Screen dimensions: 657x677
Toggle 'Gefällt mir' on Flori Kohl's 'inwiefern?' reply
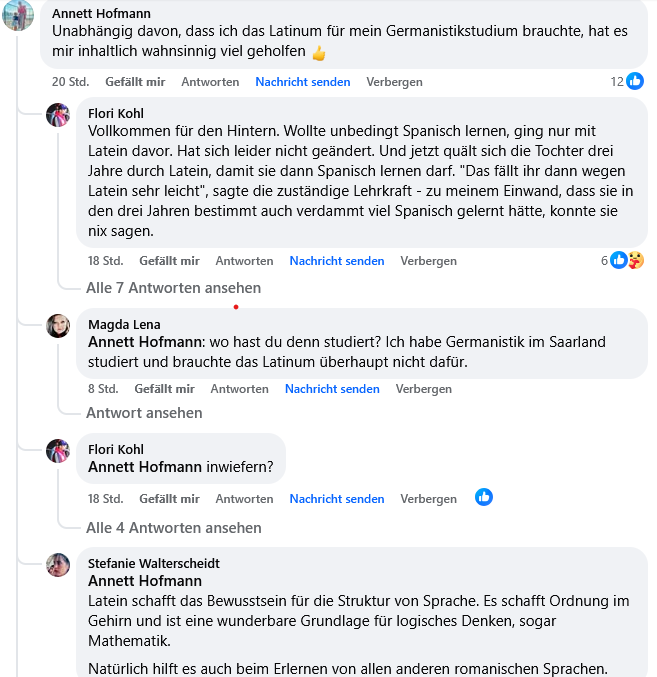pyautogui.click(x=169, y=499)
